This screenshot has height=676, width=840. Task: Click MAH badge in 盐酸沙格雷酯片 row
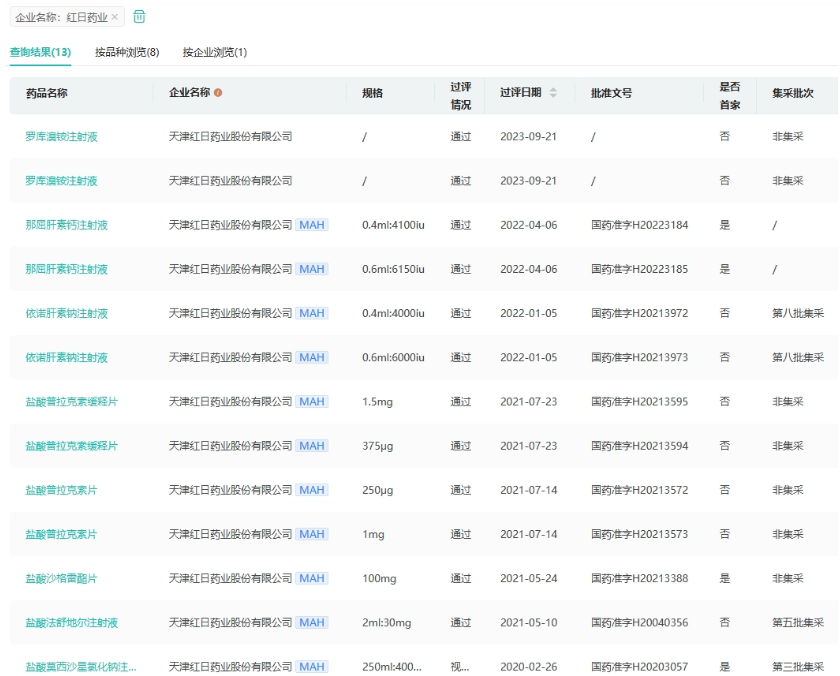click(x=312, y=578)
